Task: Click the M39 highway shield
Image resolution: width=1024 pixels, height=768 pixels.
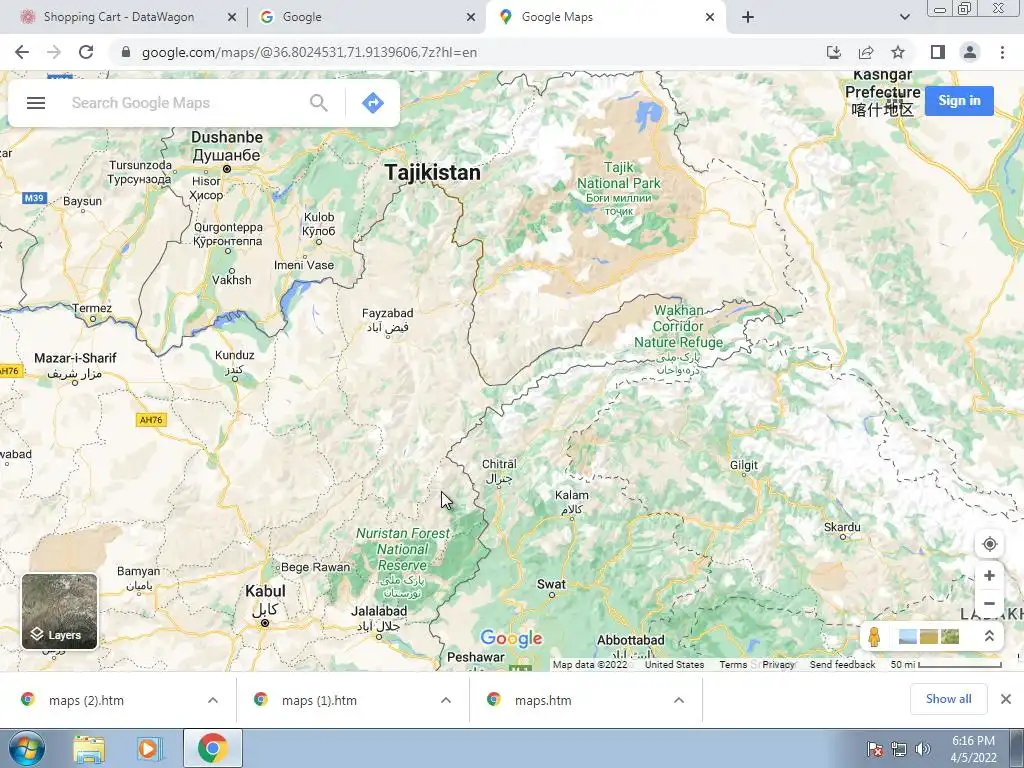Action: coord(33,198)
